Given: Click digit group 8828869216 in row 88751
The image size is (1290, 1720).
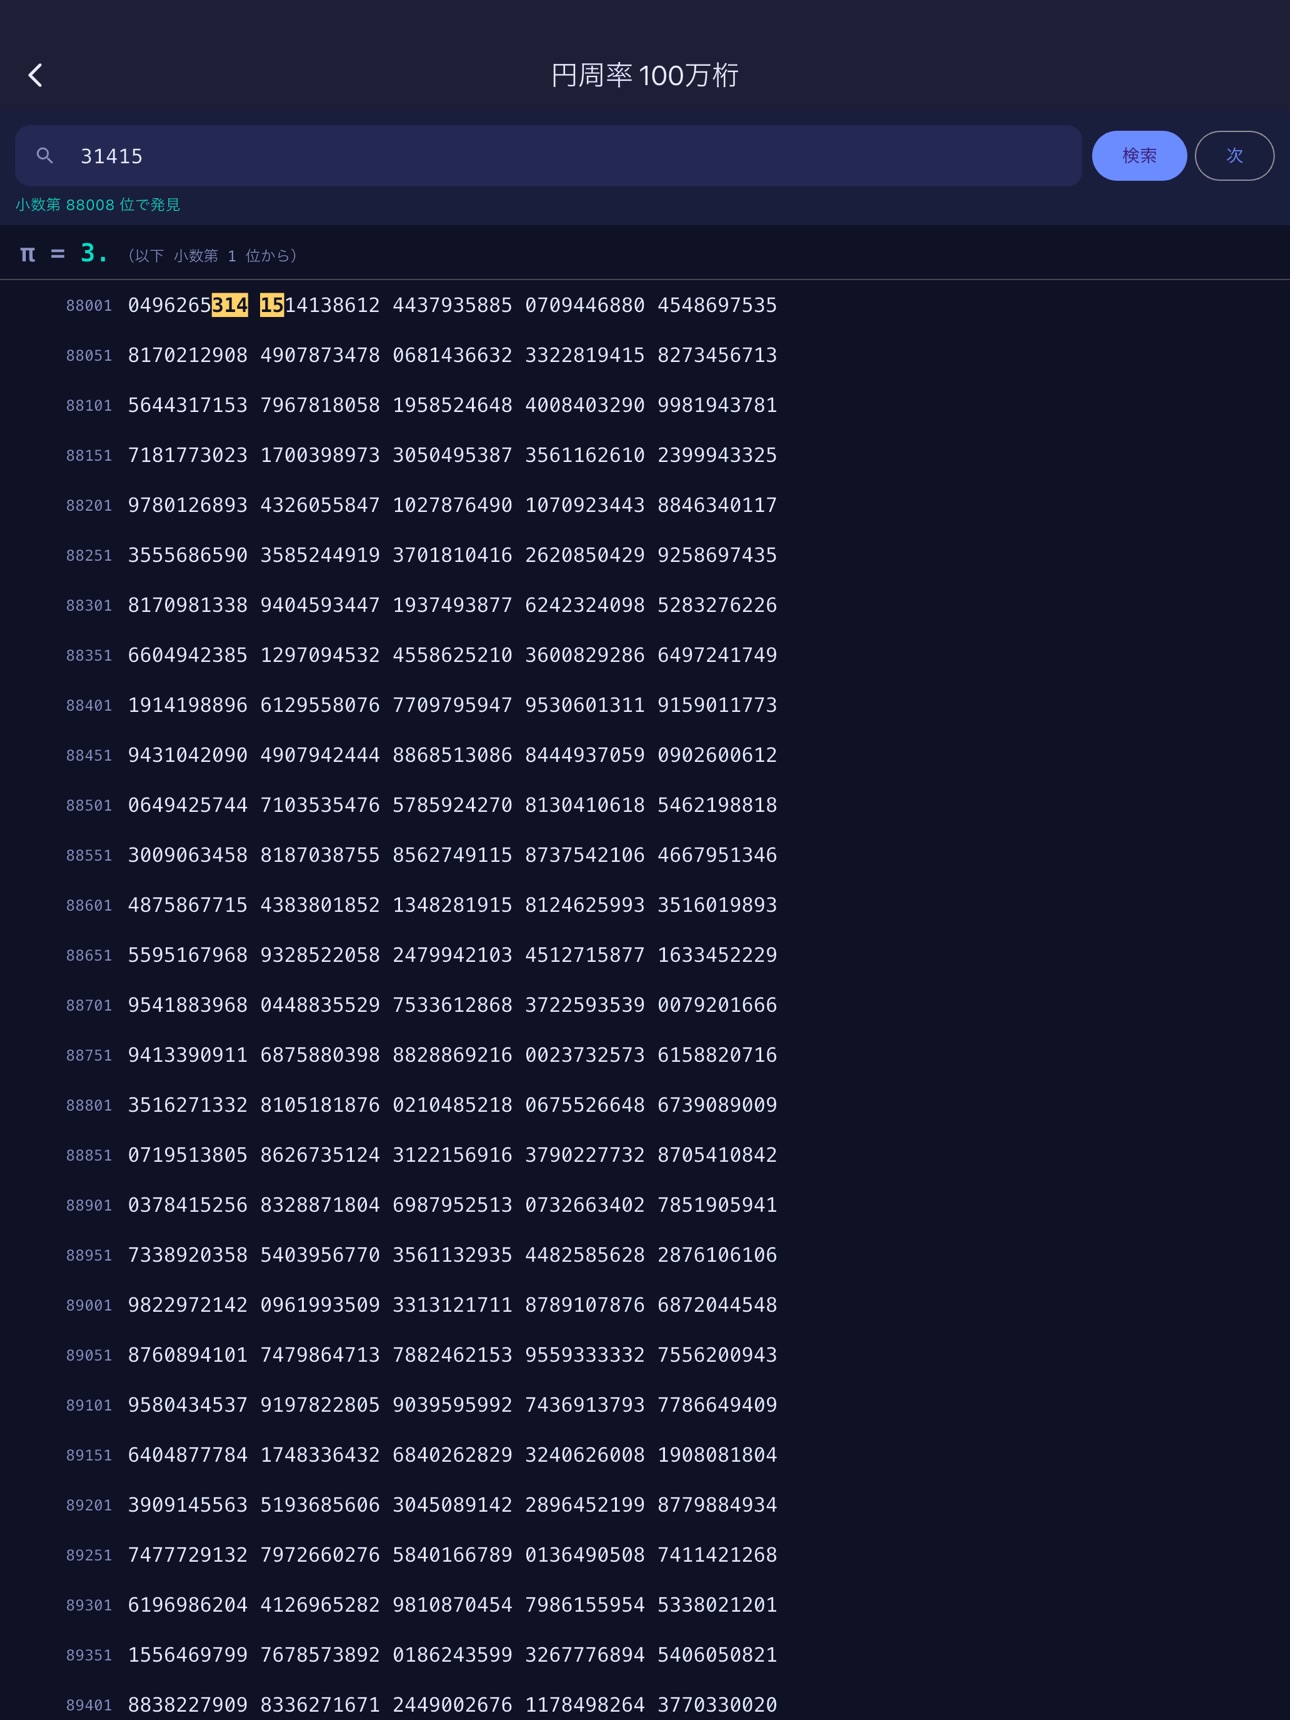Looking at the screenshot, I should pos(452,1055).
